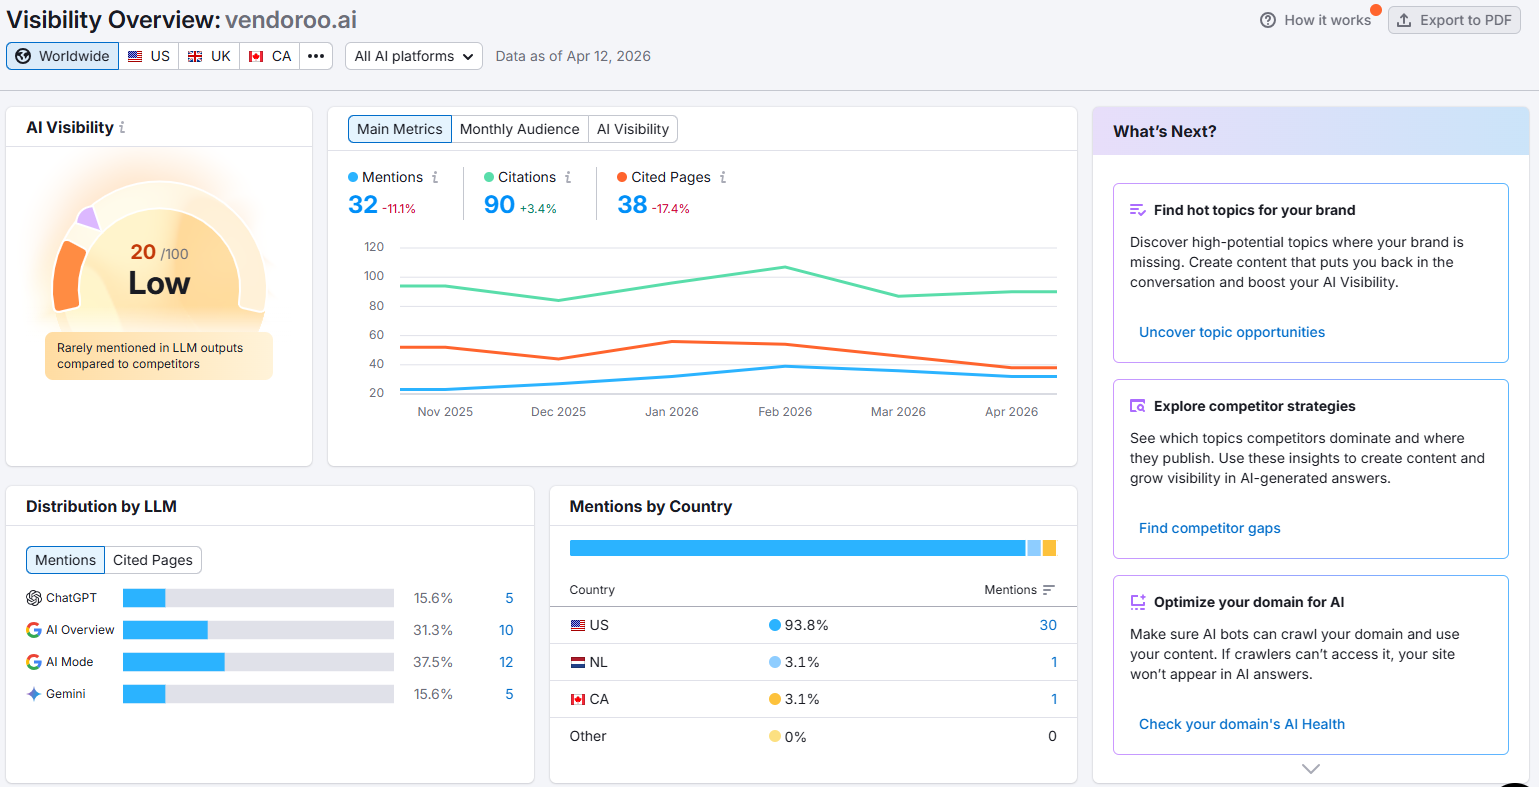Click the Find hot topics card icon
The image size is (1539, 787).
click(x=1138, y=210)
